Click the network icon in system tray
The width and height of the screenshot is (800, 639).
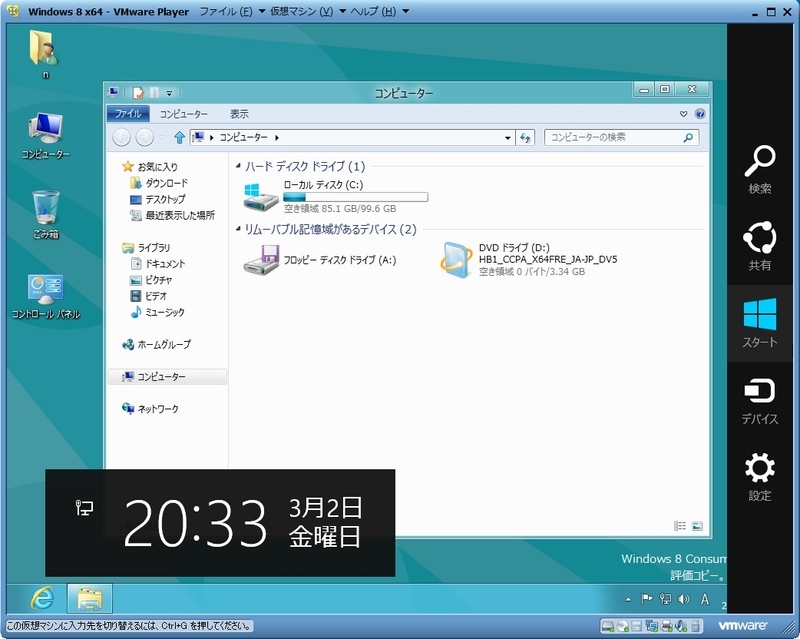tap(665, 599)
